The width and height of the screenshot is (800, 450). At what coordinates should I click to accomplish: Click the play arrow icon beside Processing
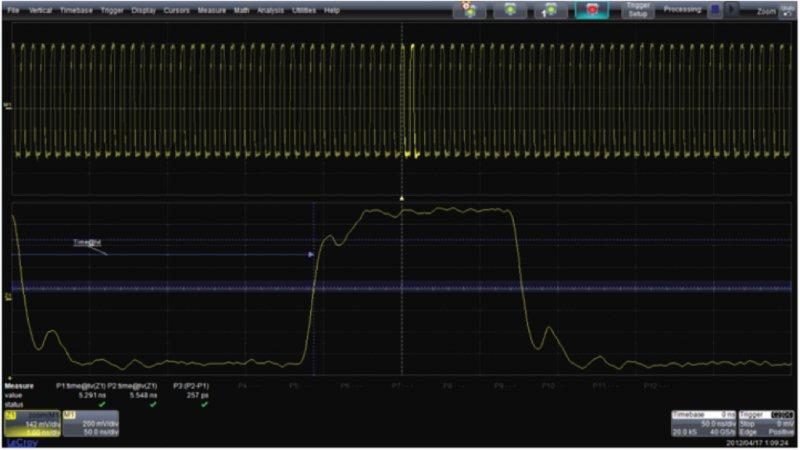click(x=735, y=9)
